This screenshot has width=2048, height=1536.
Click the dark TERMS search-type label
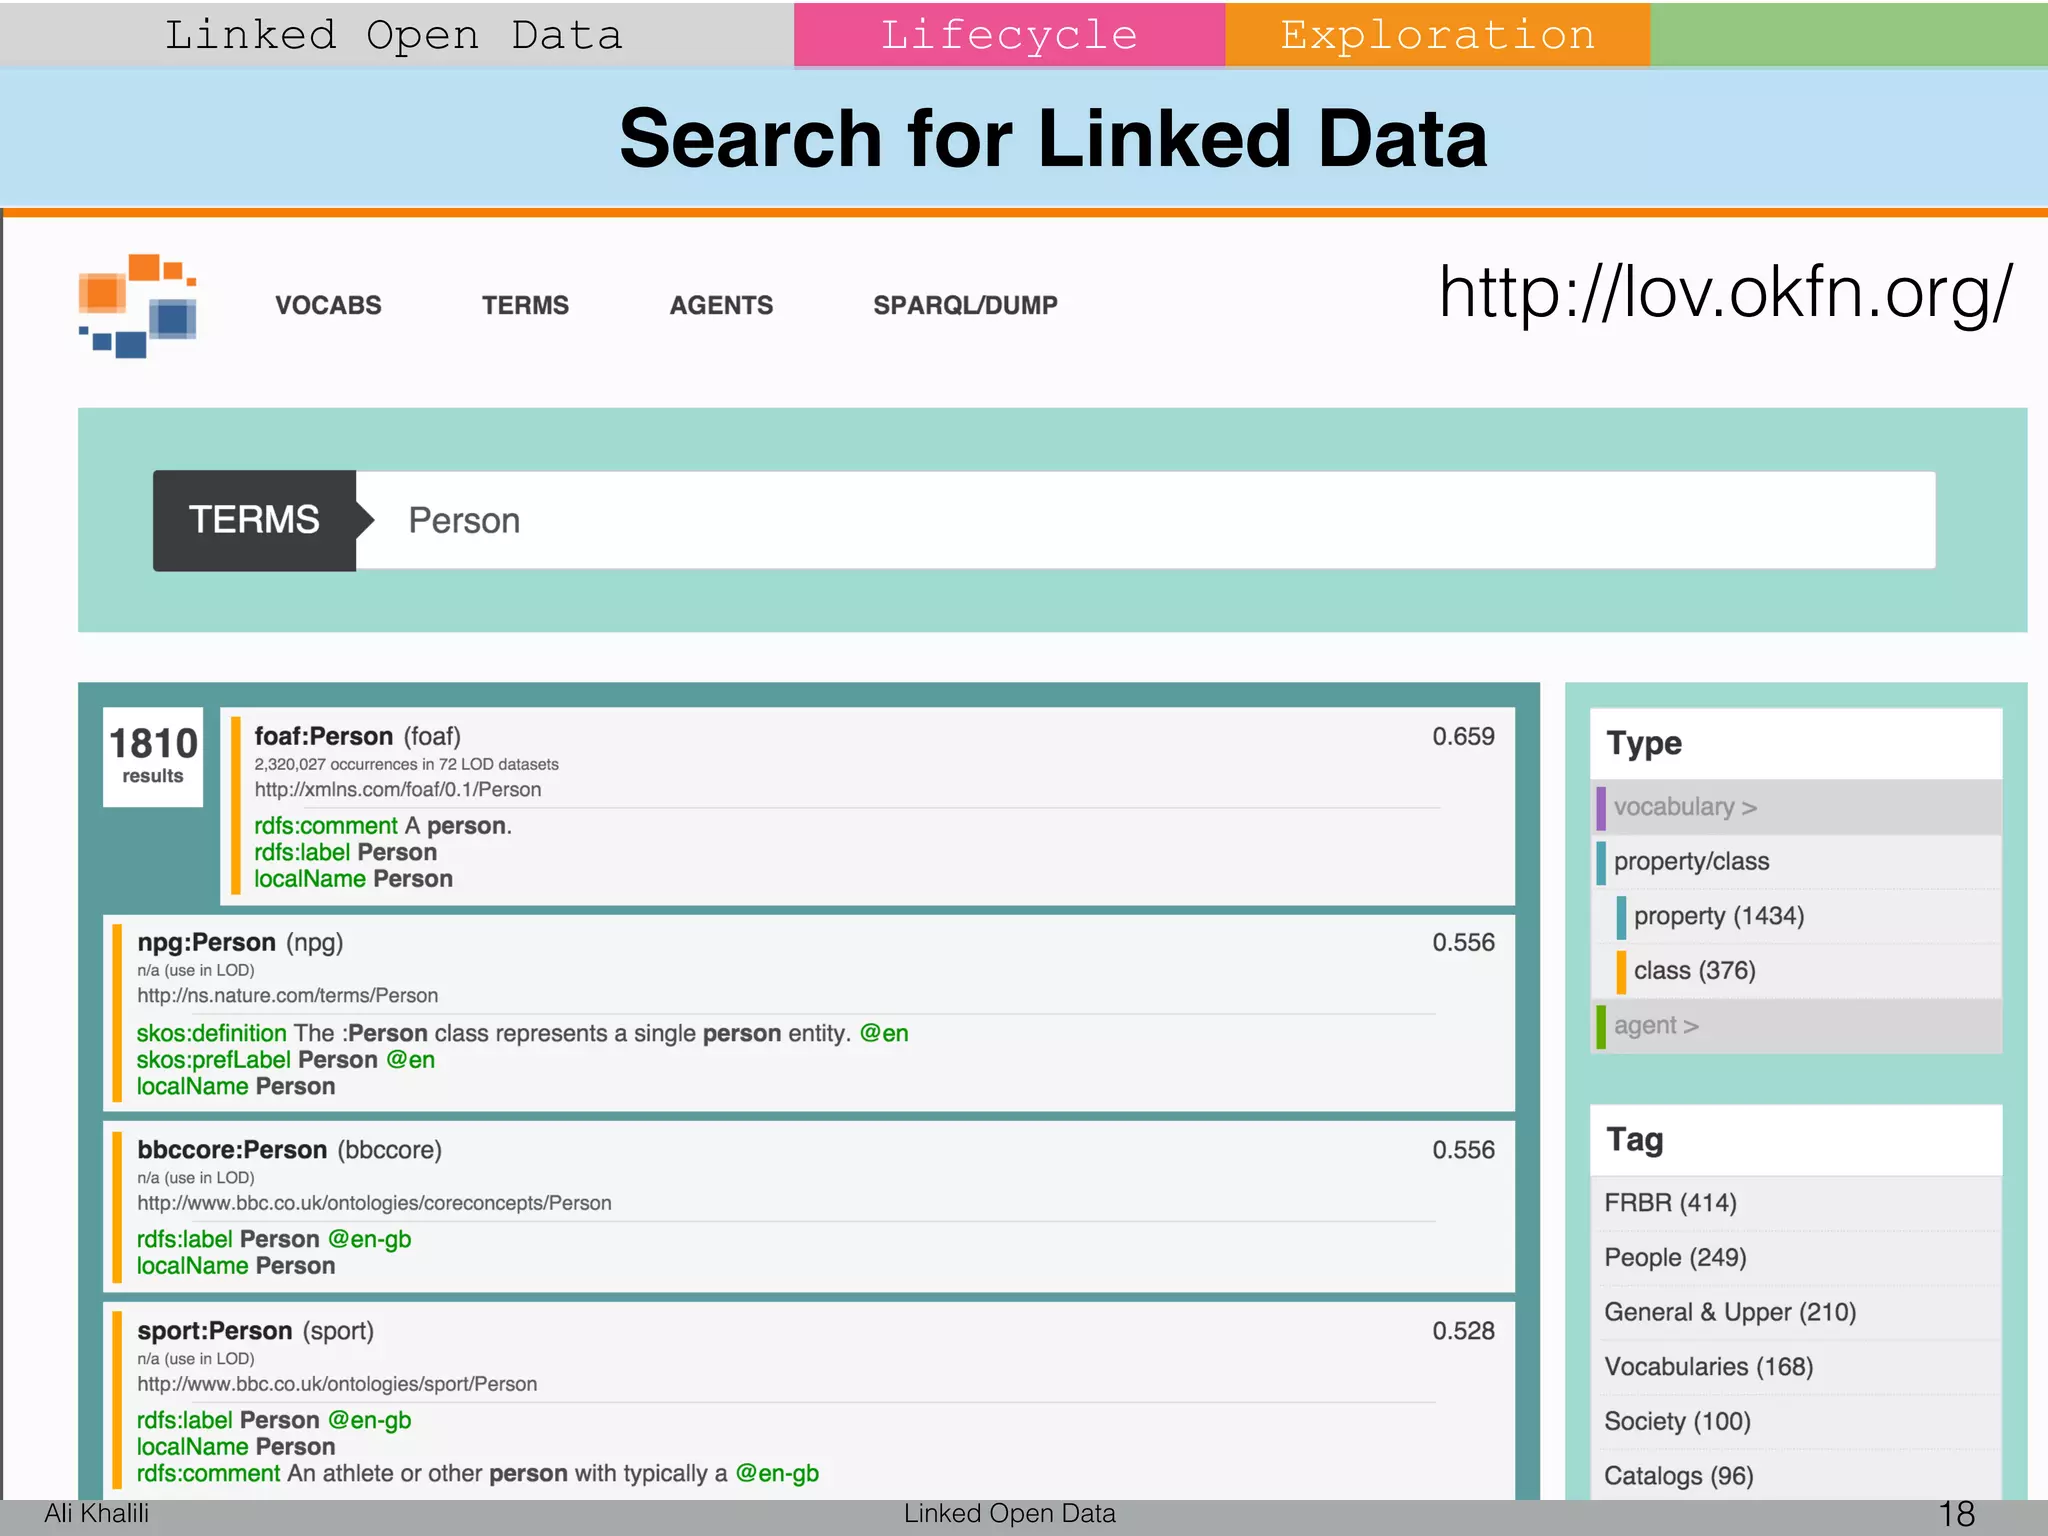click(x=254, y=521)
